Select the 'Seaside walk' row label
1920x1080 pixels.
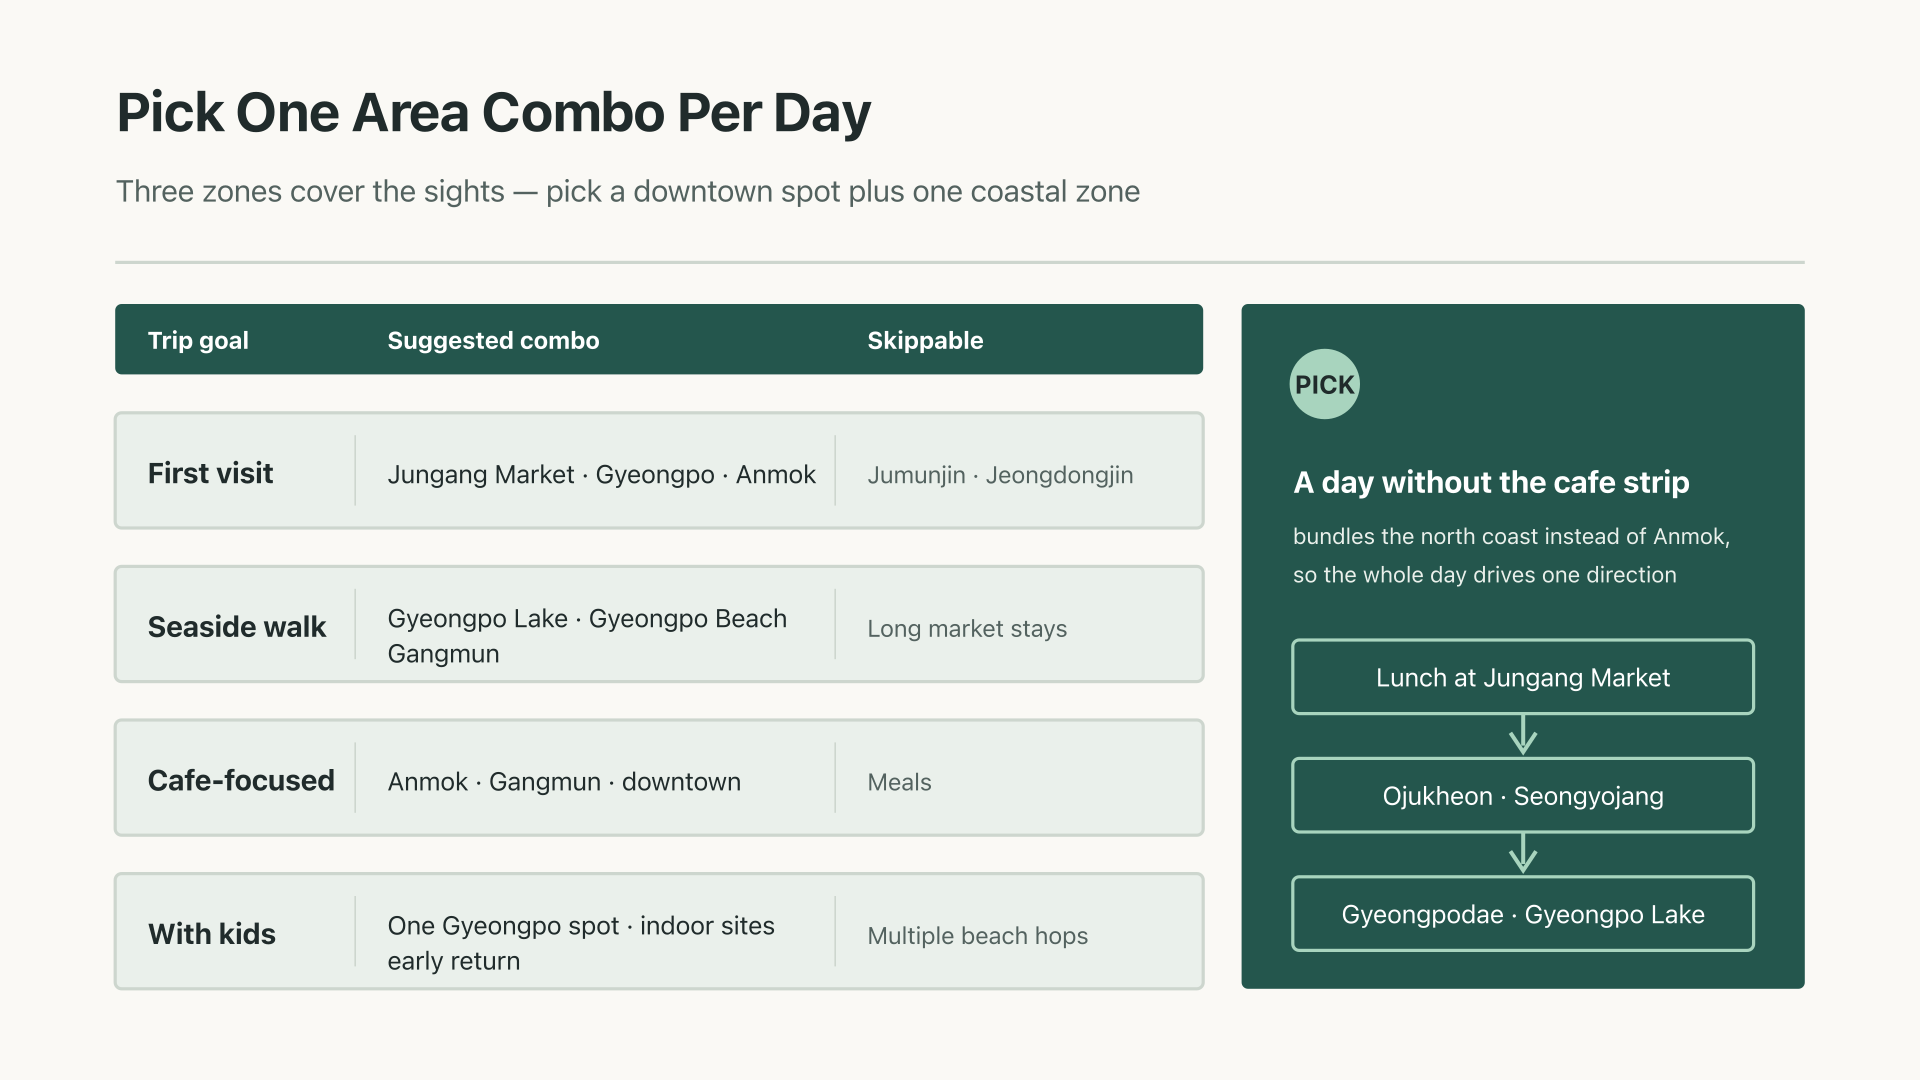coord(237,627)
